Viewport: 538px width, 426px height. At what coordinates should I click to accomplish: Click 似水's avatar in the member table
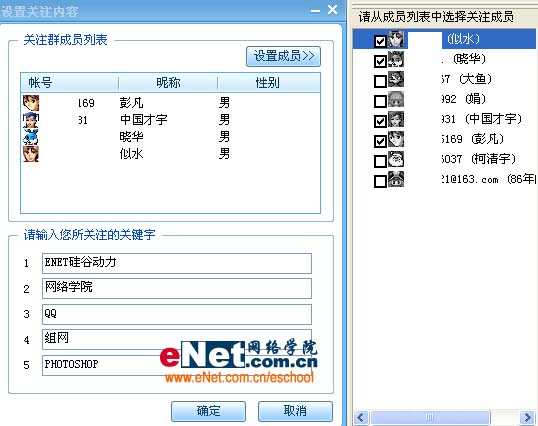click(31, 154)
